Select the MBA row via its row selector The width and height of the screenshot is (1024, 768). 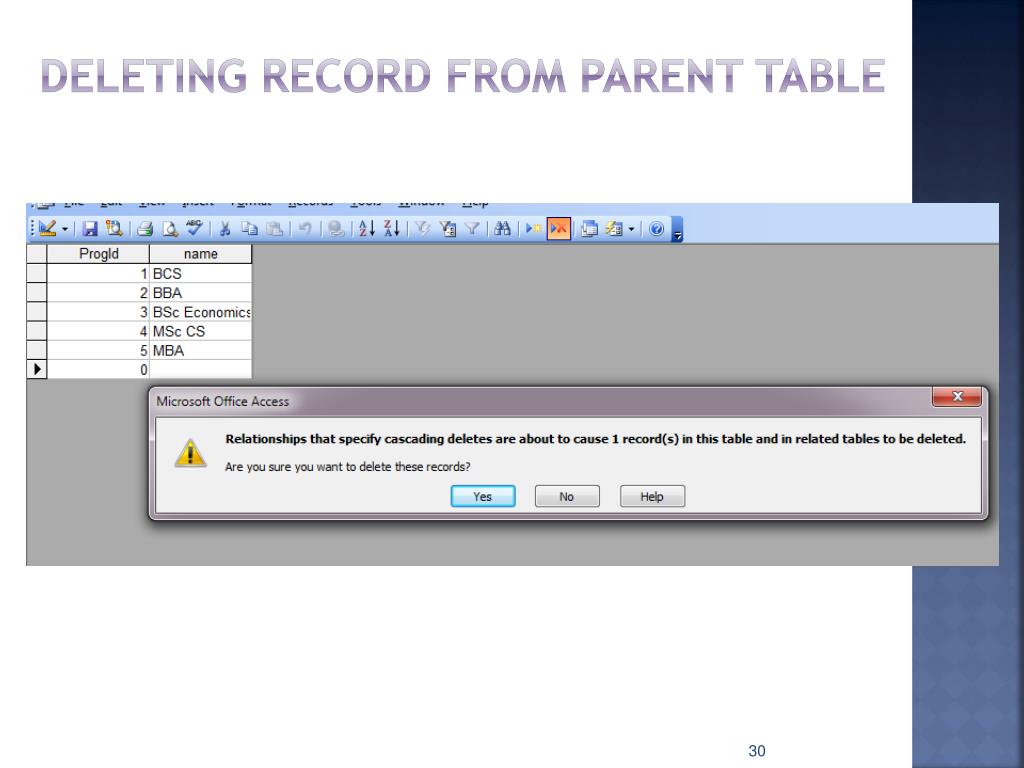[37, 351]
